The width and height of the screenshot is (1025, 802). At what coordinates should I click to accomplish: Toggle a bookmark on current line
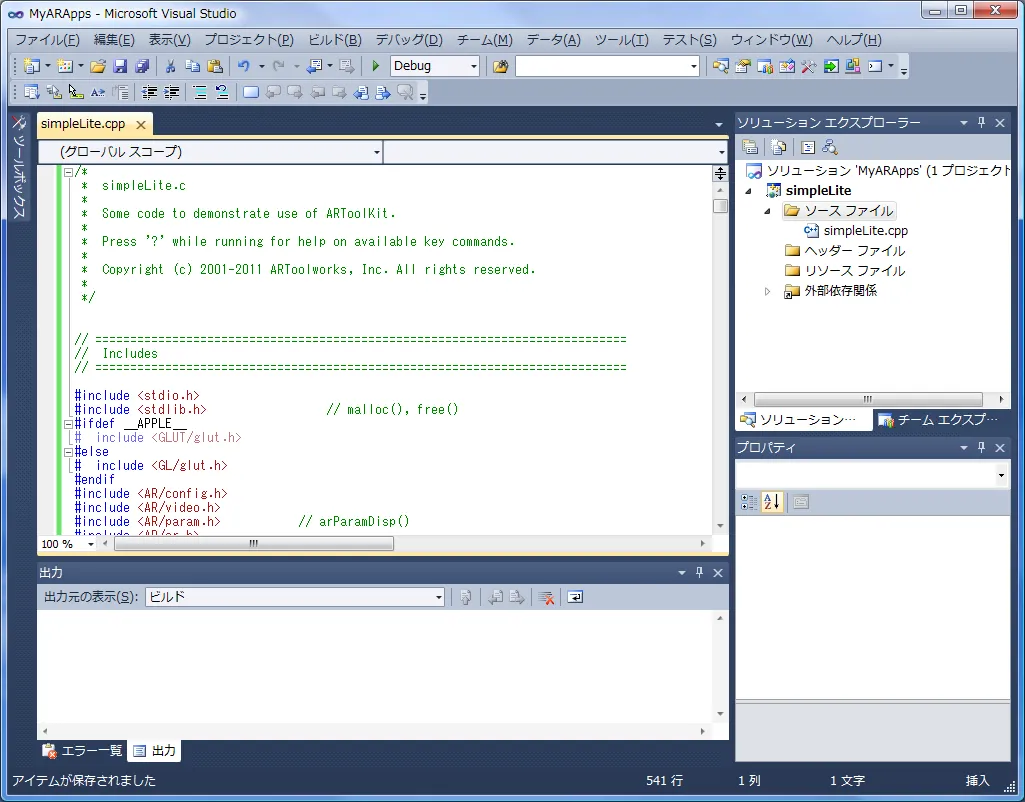(x=251, y=93)
